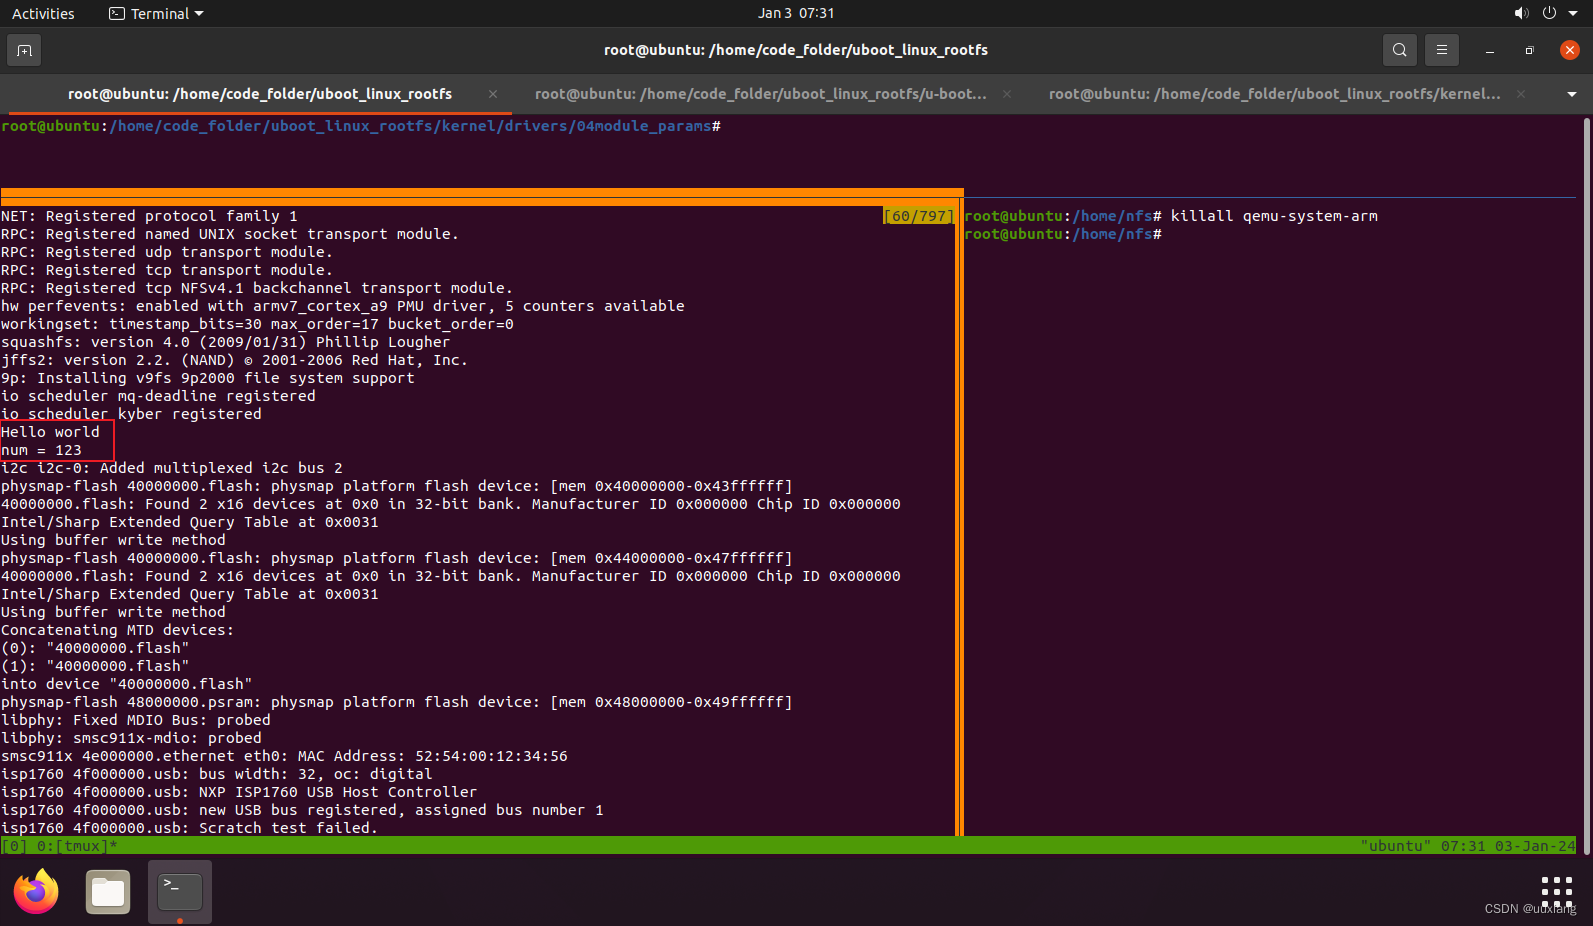This screenshot has width=1593, height=926.
Task: Select the Terminal icon in dock
Action: pyautogui.click(x=180, y=891)
